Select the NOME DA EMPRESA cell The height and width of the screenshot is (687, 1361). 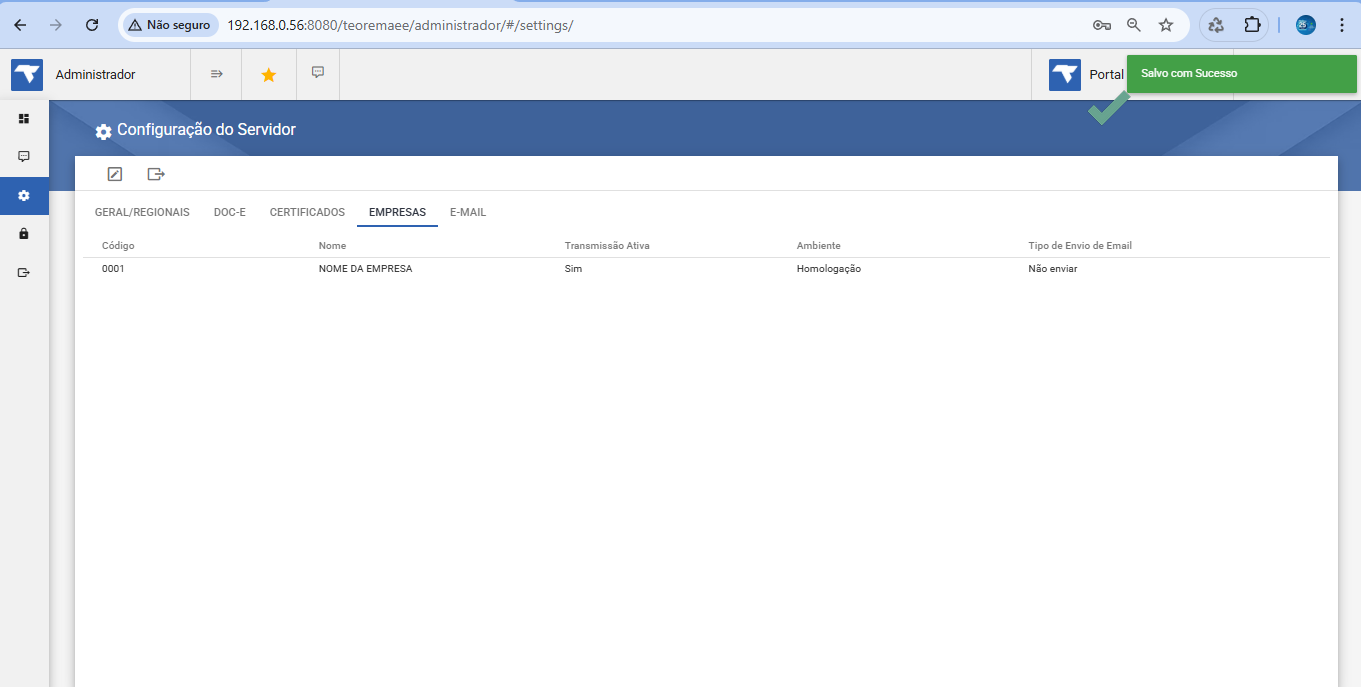tap(365, 269)
